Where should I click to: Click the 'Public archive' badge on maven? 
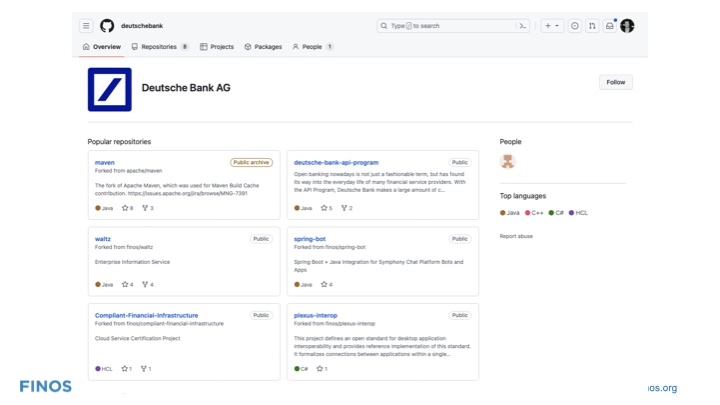pos(251,162)
